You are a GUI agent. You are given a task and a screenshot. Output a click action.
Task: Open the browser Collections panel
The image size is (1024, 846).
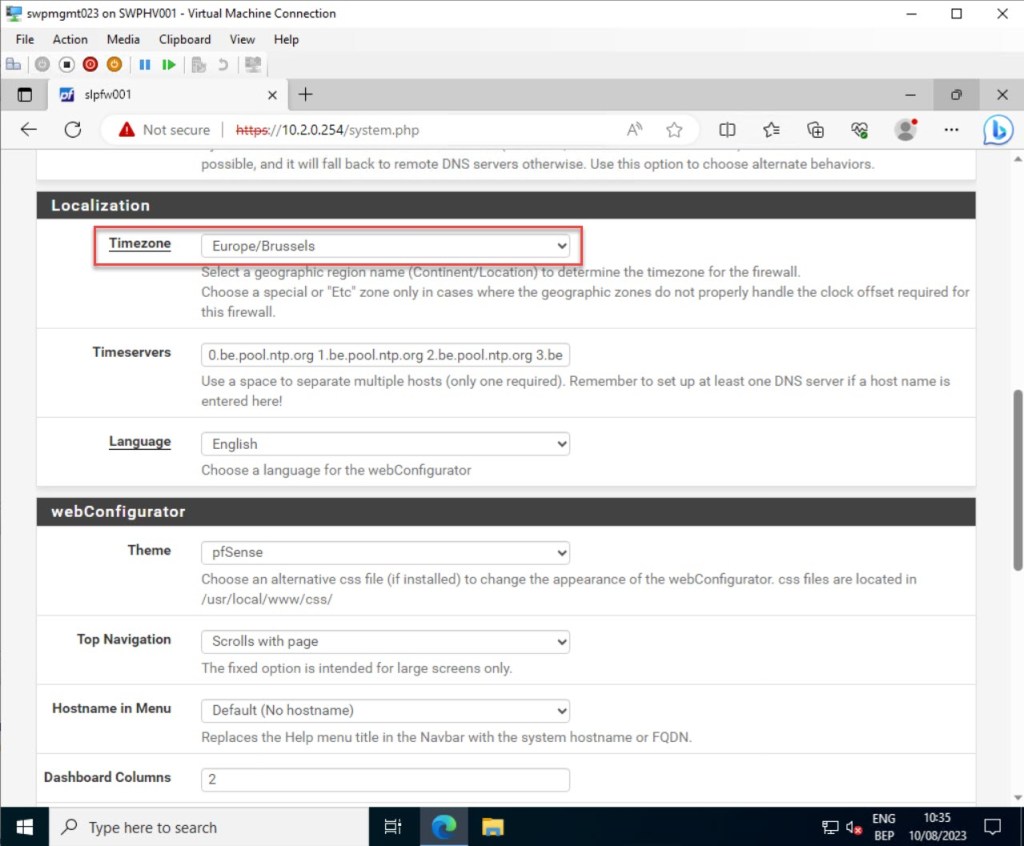815,130
